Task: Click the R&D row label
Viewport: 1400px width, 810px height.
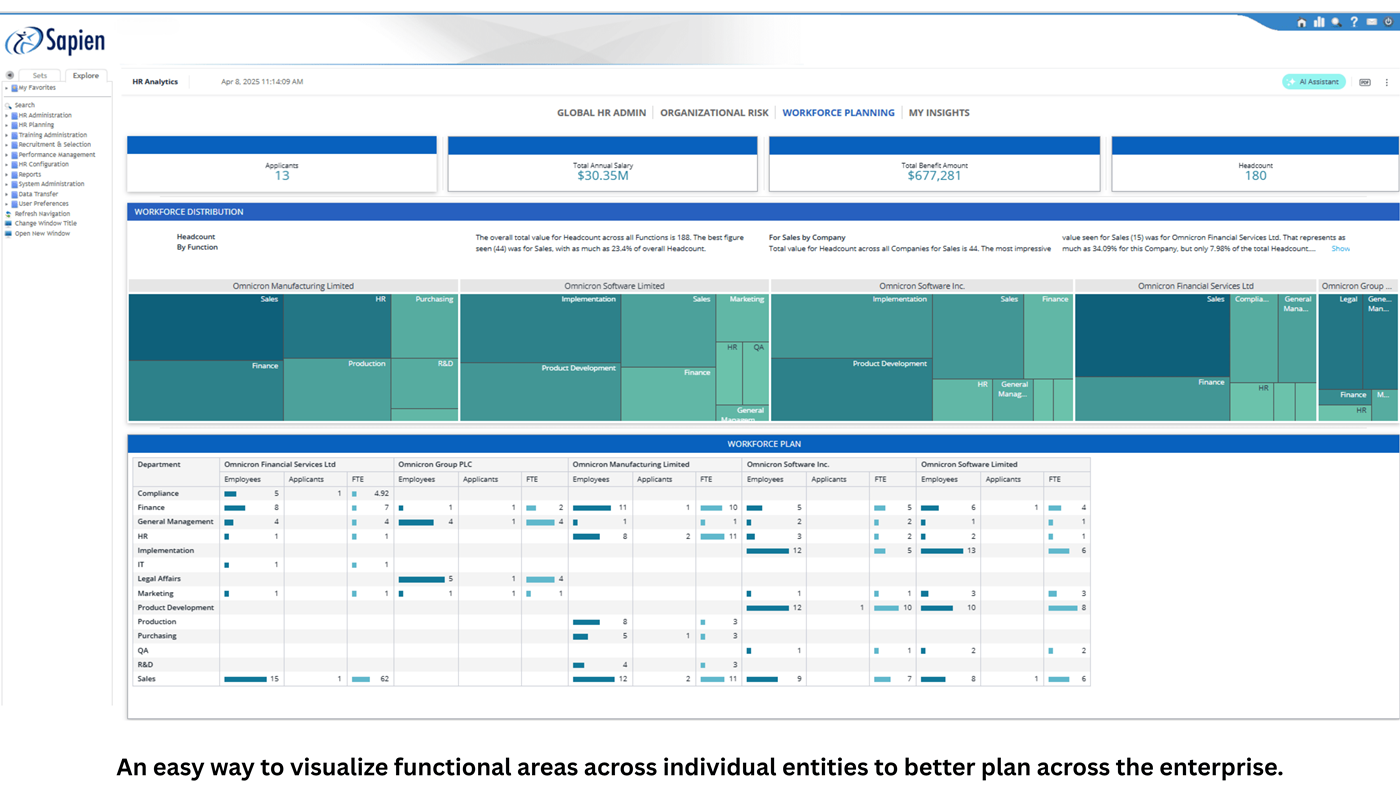Action: [145, 665]
